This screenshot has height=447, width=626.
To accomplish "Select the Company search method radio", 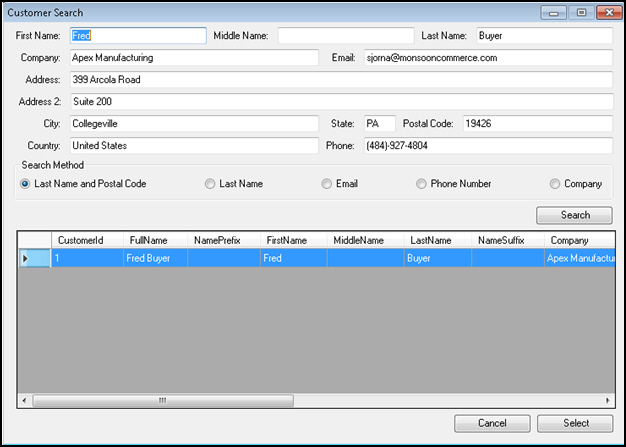I will click(555, 184).
